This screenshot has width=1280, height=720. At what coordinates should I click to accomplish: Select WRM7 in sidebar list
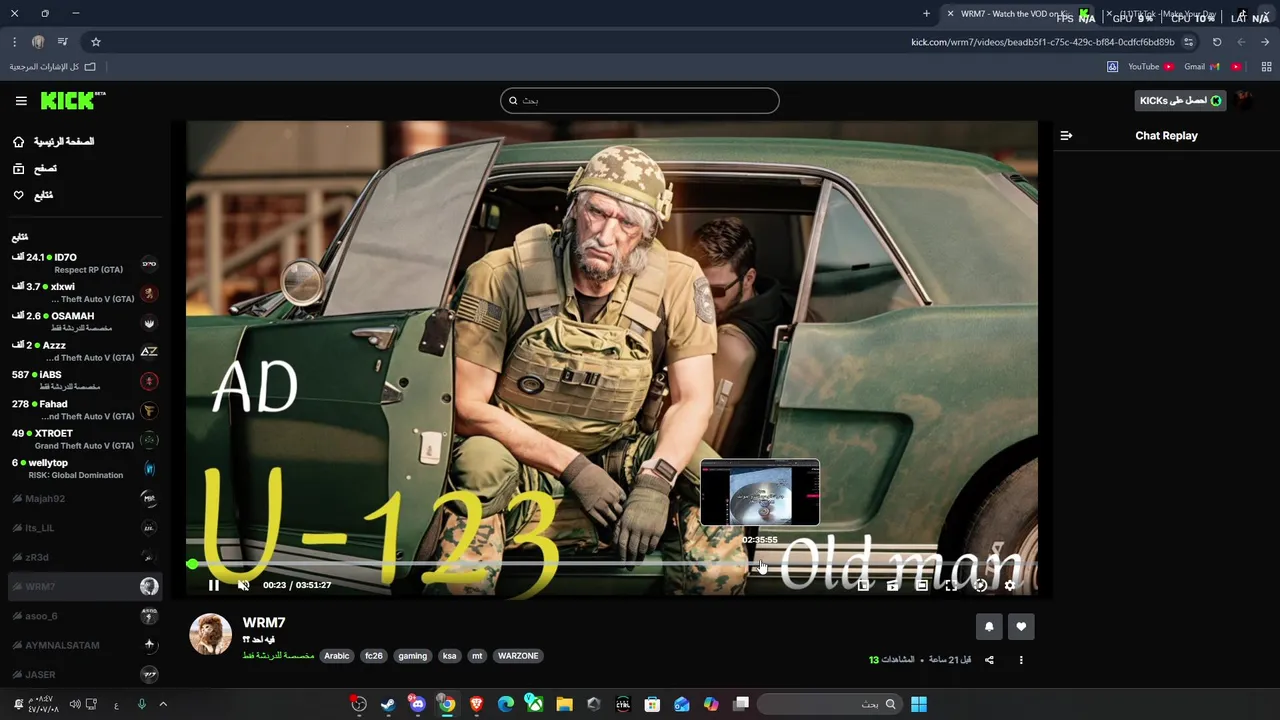[x=84, y=586]
